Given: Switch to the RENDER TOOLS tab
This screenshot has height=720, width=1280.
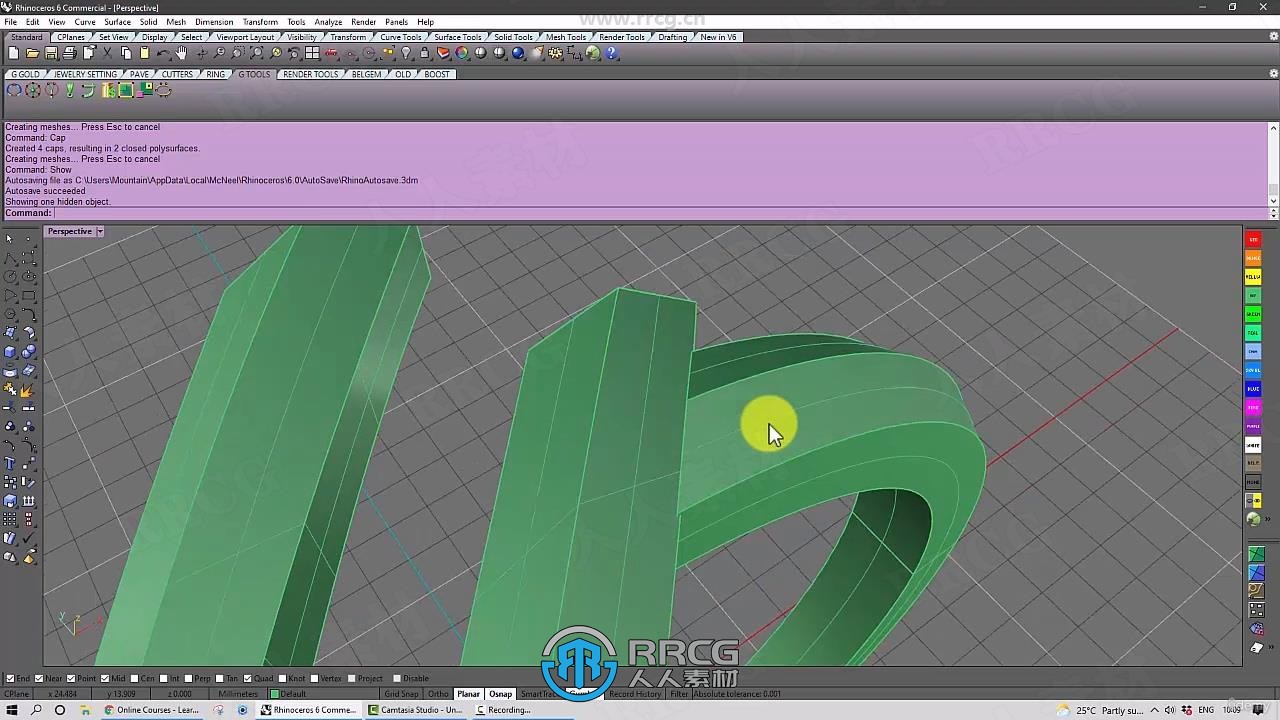Looking at the screenshot, I should 310,74.
